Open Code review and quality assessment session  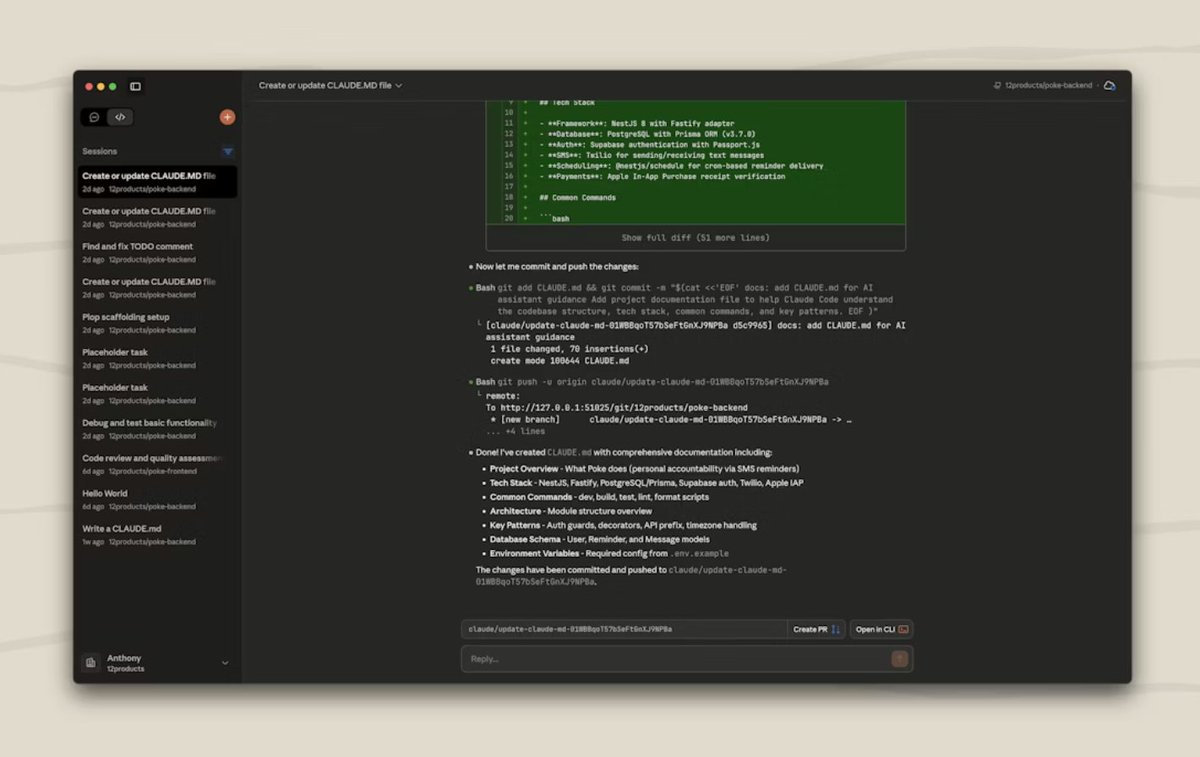(157, 464)
